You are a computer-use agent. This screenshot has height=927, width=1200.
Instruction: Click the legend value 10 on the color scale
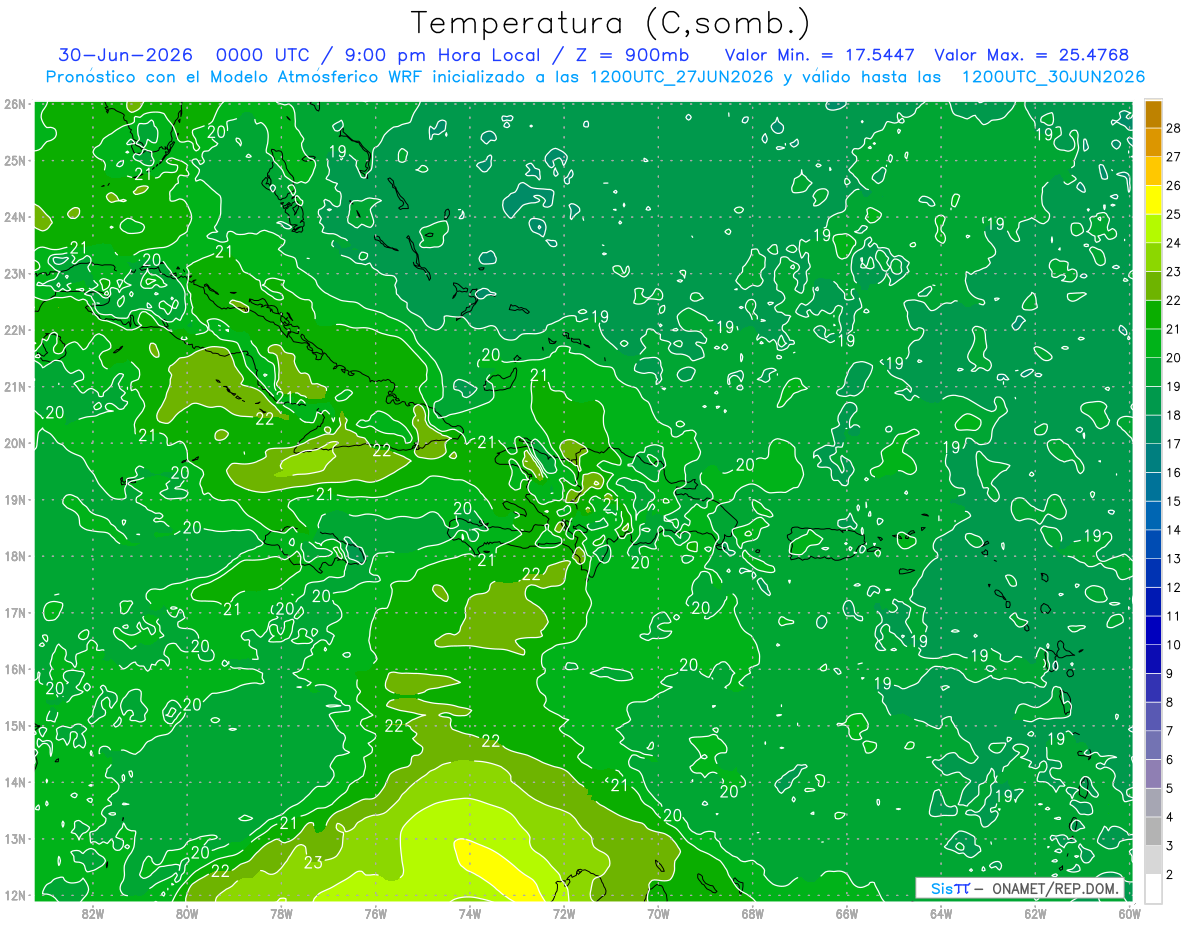1174,645
